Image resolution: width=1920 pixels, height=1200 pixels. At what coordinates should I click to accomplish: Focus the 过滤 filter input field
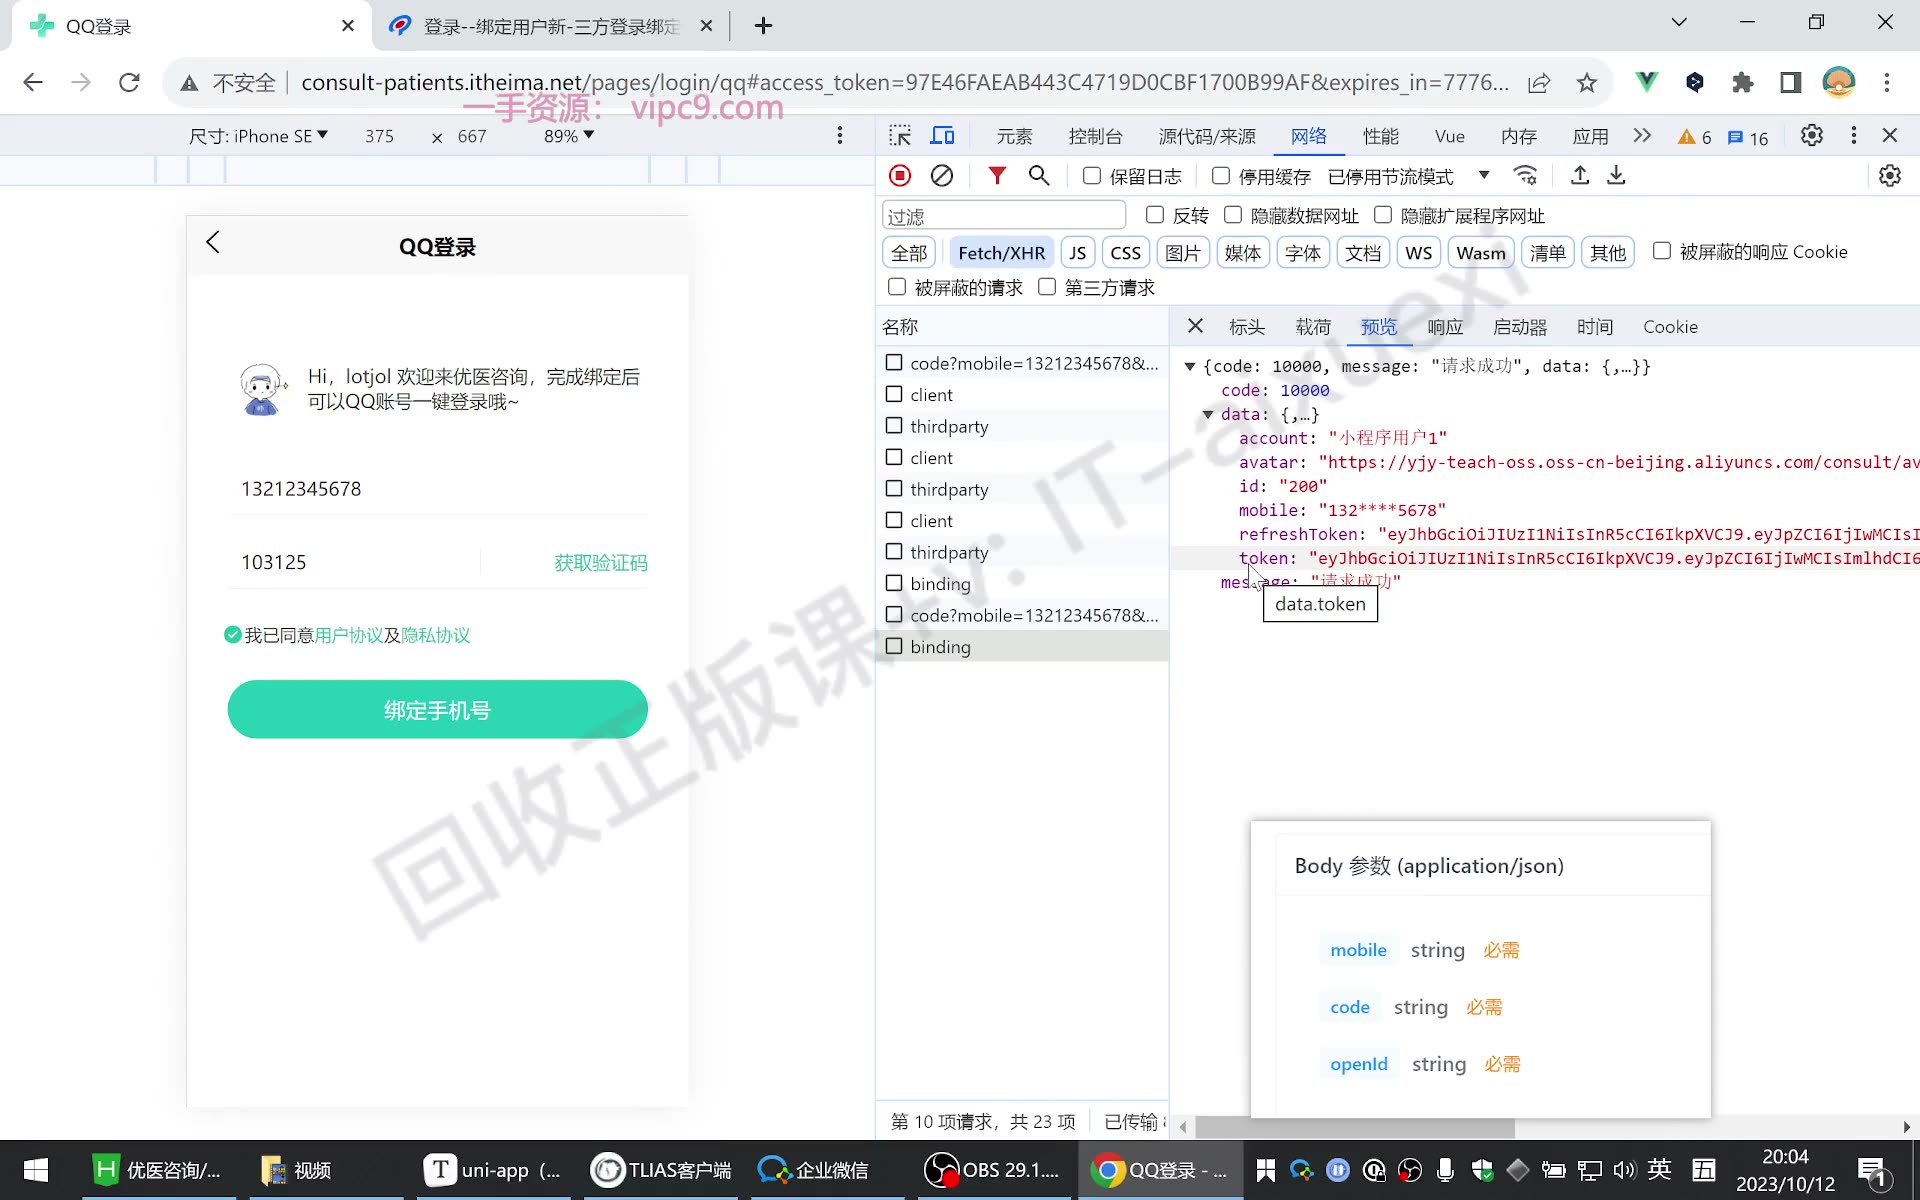pyautogui.click(x=1004, y=216)
